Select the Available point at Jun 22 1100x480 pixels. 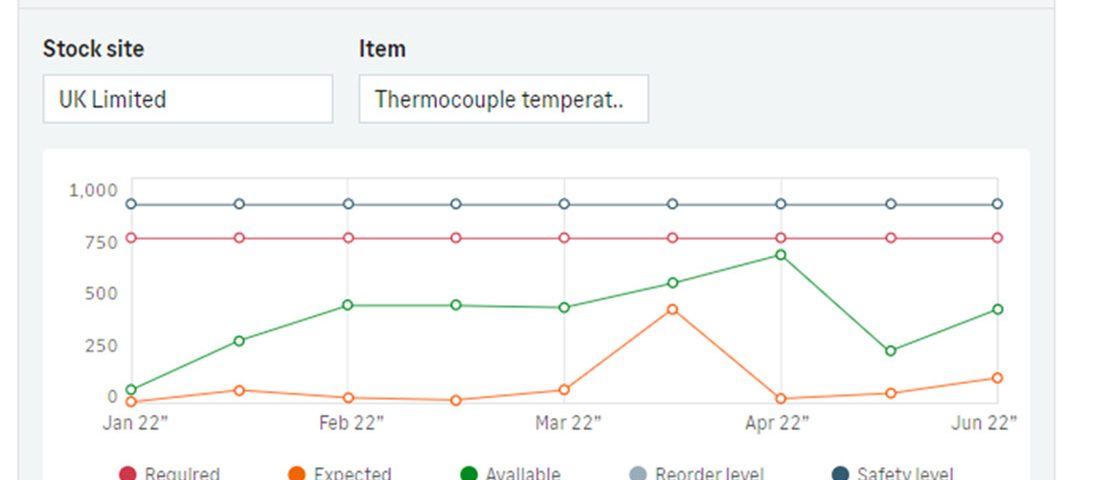998,309
